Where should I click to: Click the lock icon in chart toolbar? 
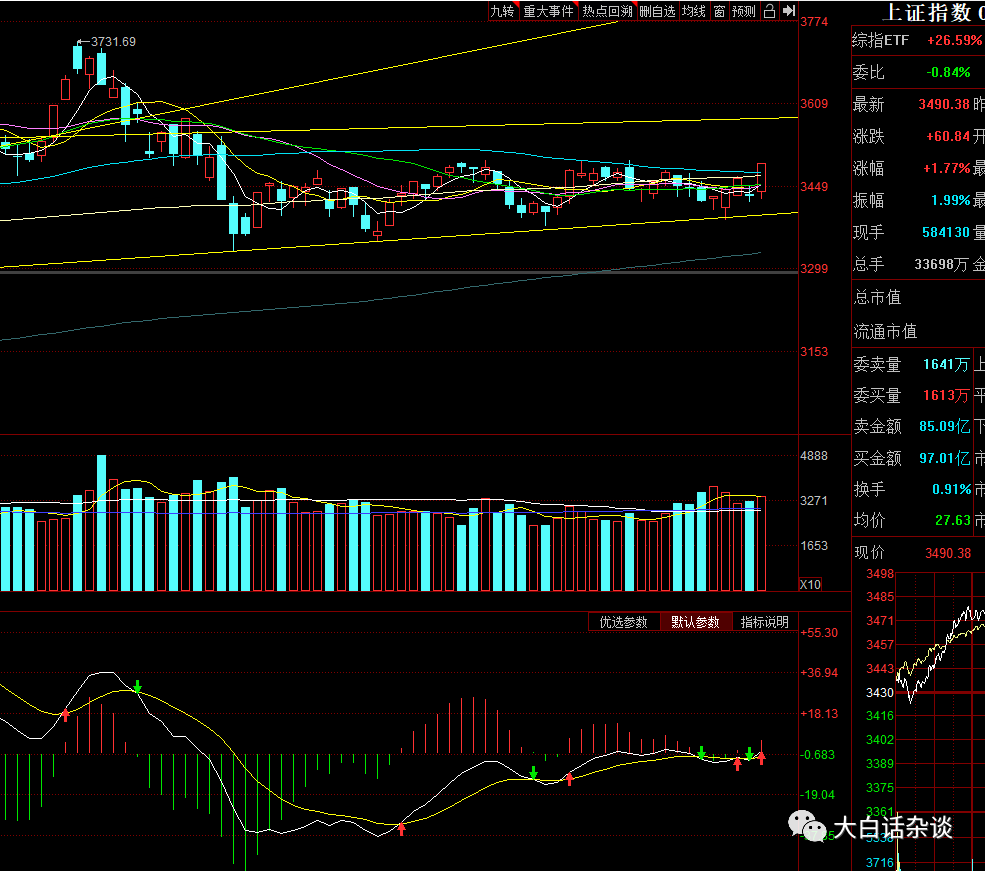[770, 11]
